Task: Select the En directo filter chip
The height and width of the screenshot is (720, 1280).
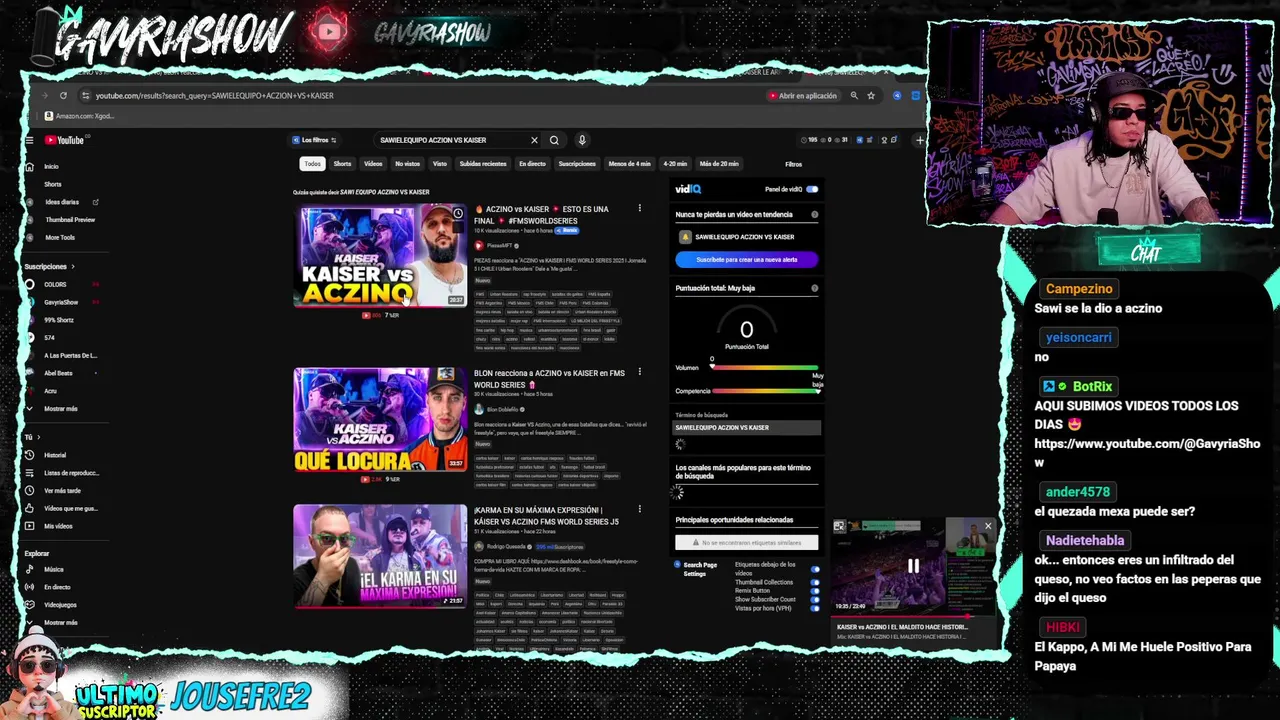Action: (x=532, y=164)
